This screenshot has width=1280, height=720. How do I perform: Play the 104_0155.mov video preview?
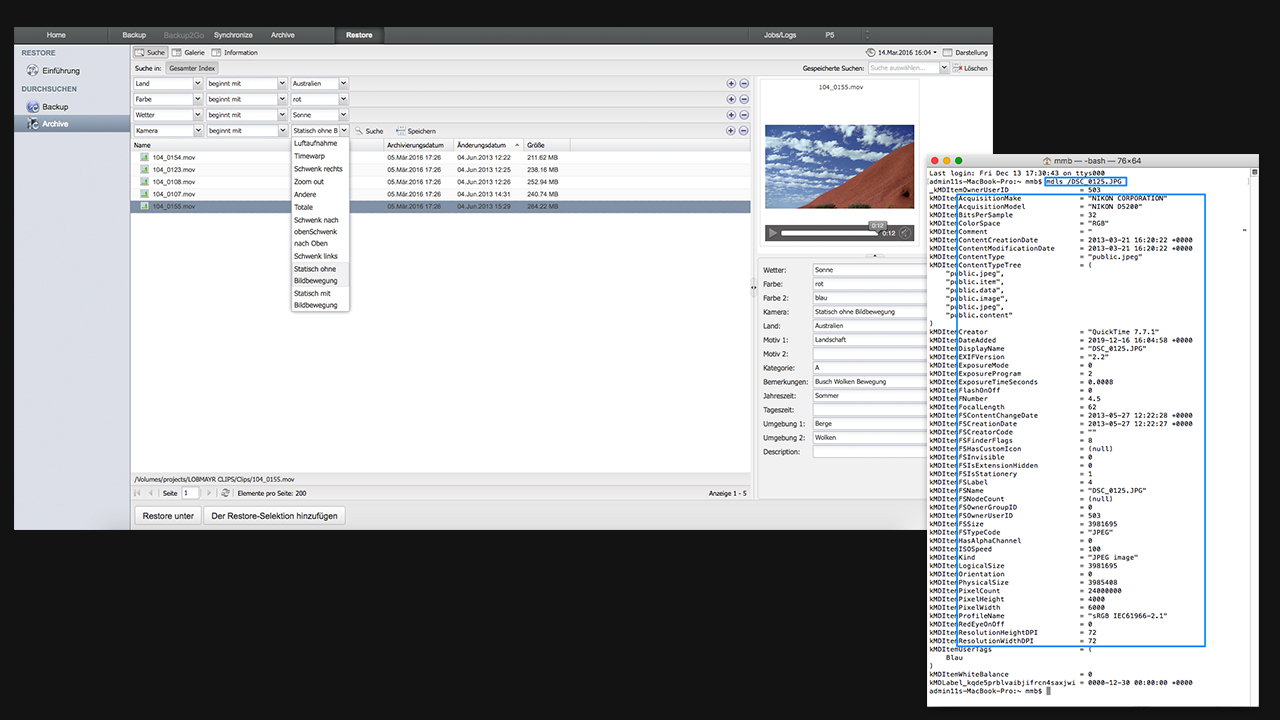(772, 233)
